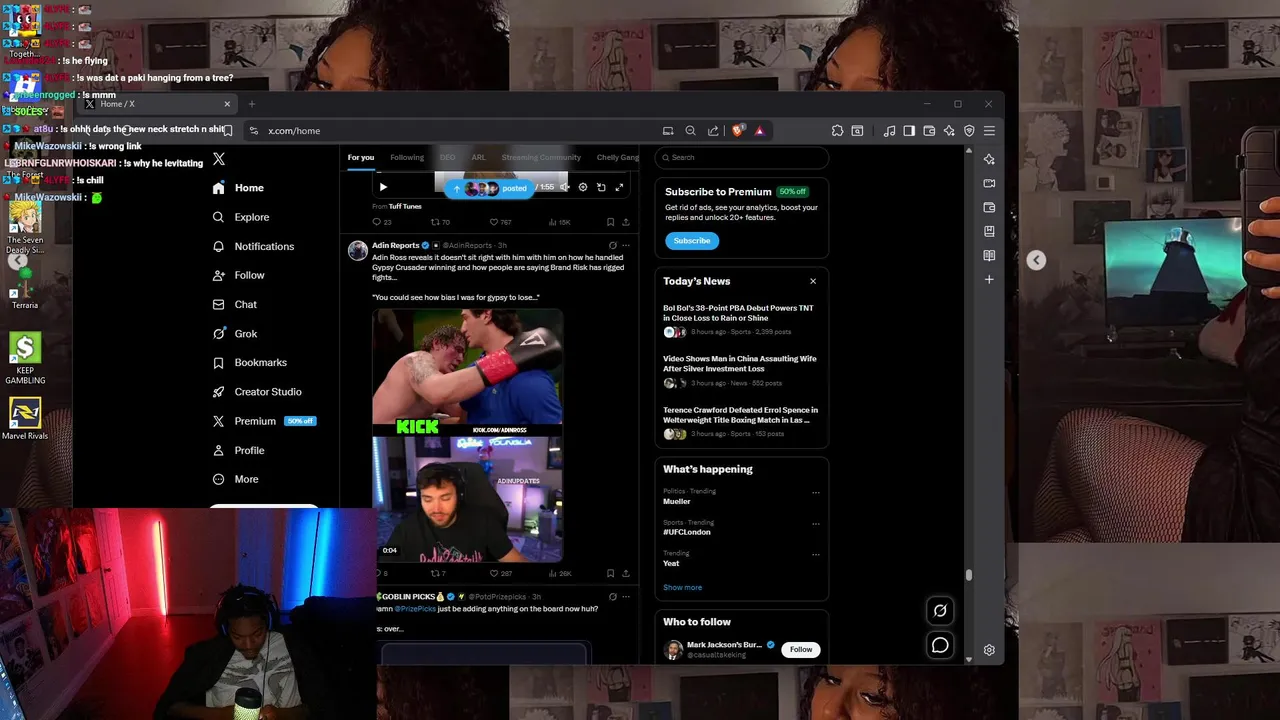
Task: Open Profile in the X sidebar
Action: (x=239, y=450)
